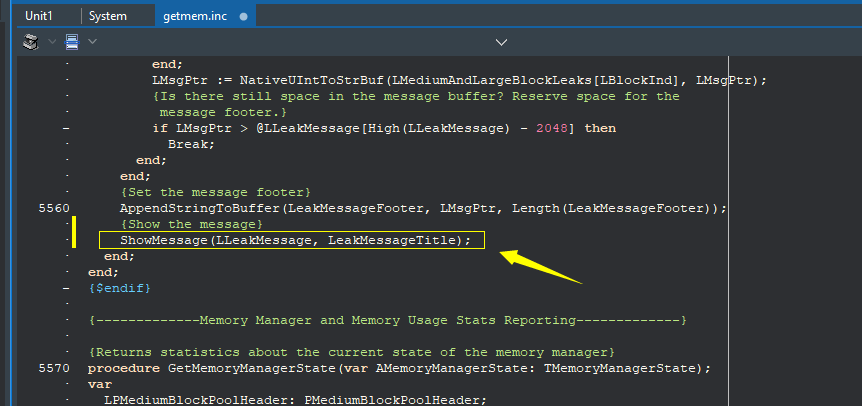The height and width of the screenshot is (406, 862).
Task: Click comment 'Returns statistics about the current state'
Action: [x=351, y=352]
